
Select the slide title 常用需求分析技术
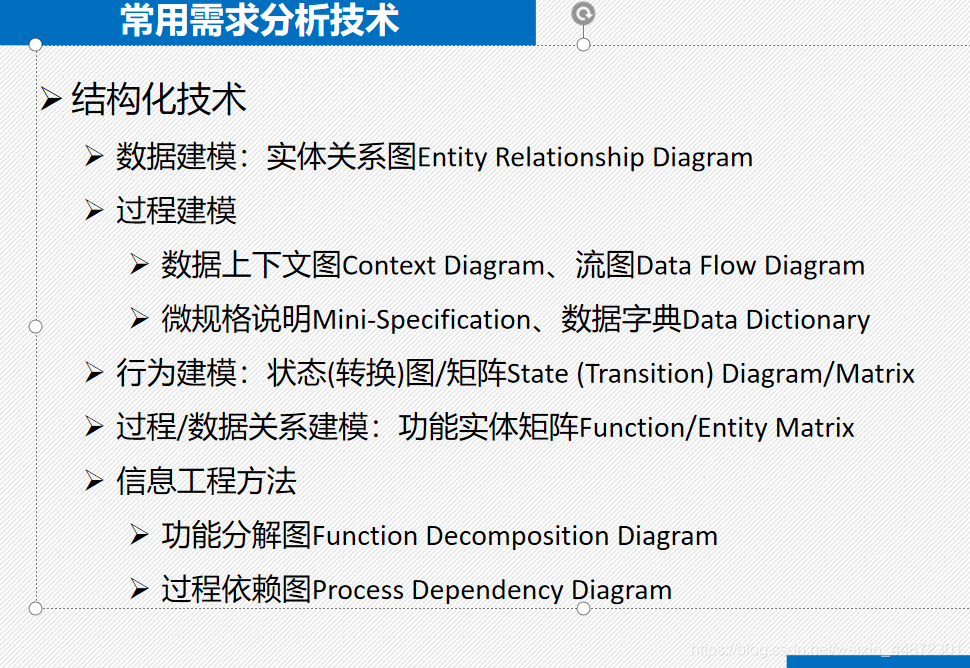tap(259, 20)
